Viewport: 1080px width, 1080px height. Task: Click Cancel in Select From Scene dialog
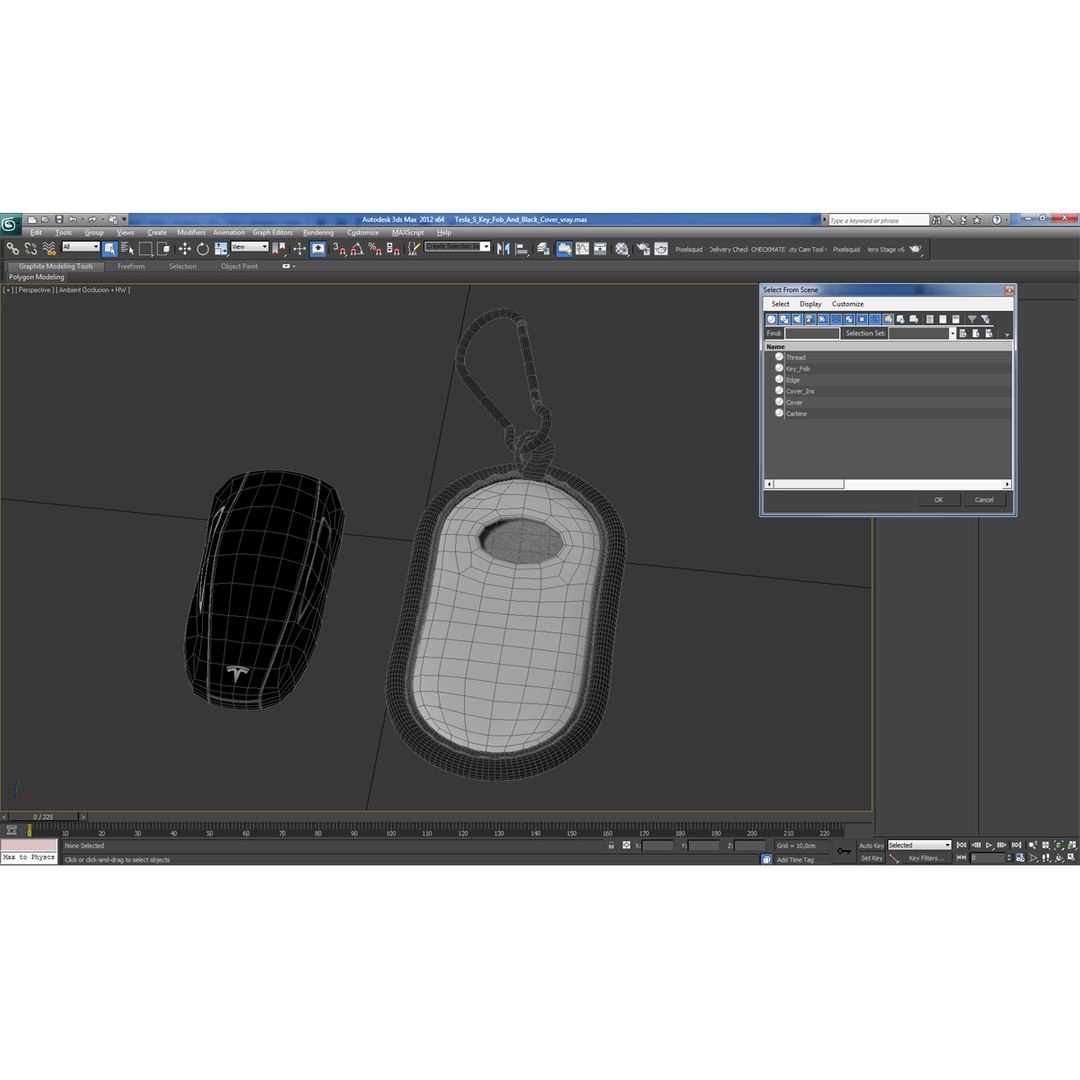click(x=984, y=500)
